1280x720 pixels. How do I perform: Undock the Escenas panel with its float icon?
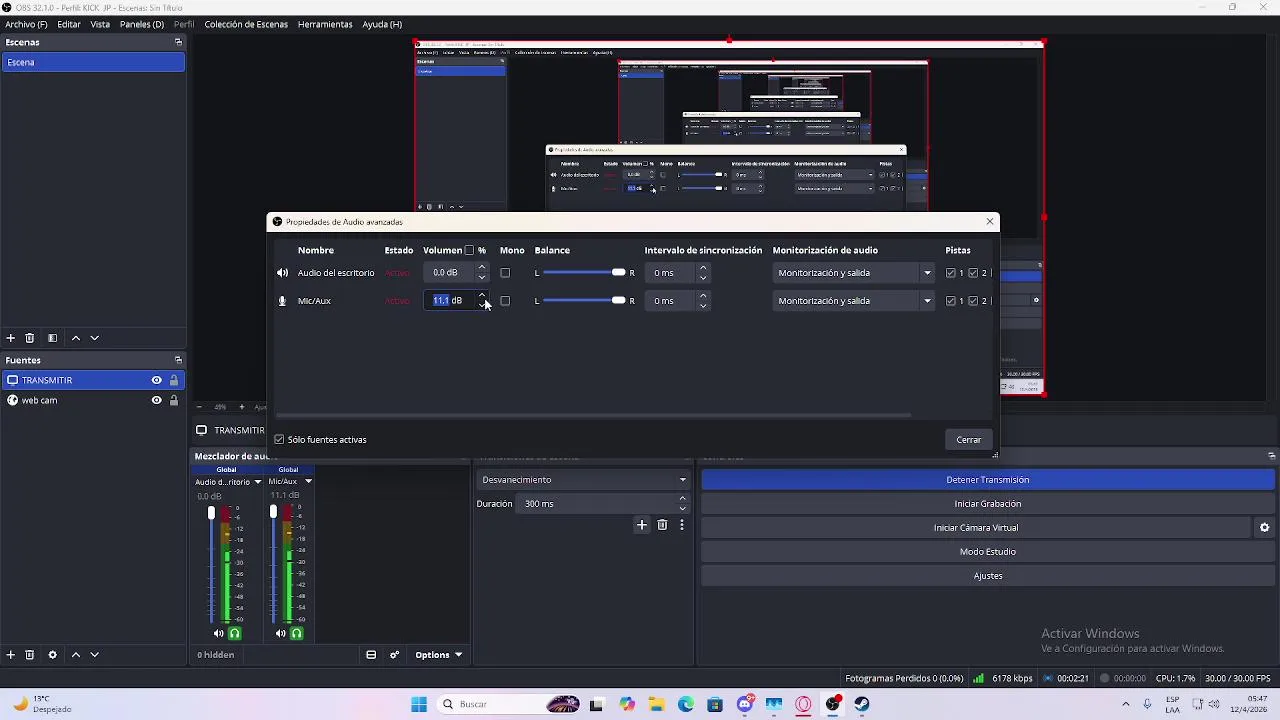[178, 42]
